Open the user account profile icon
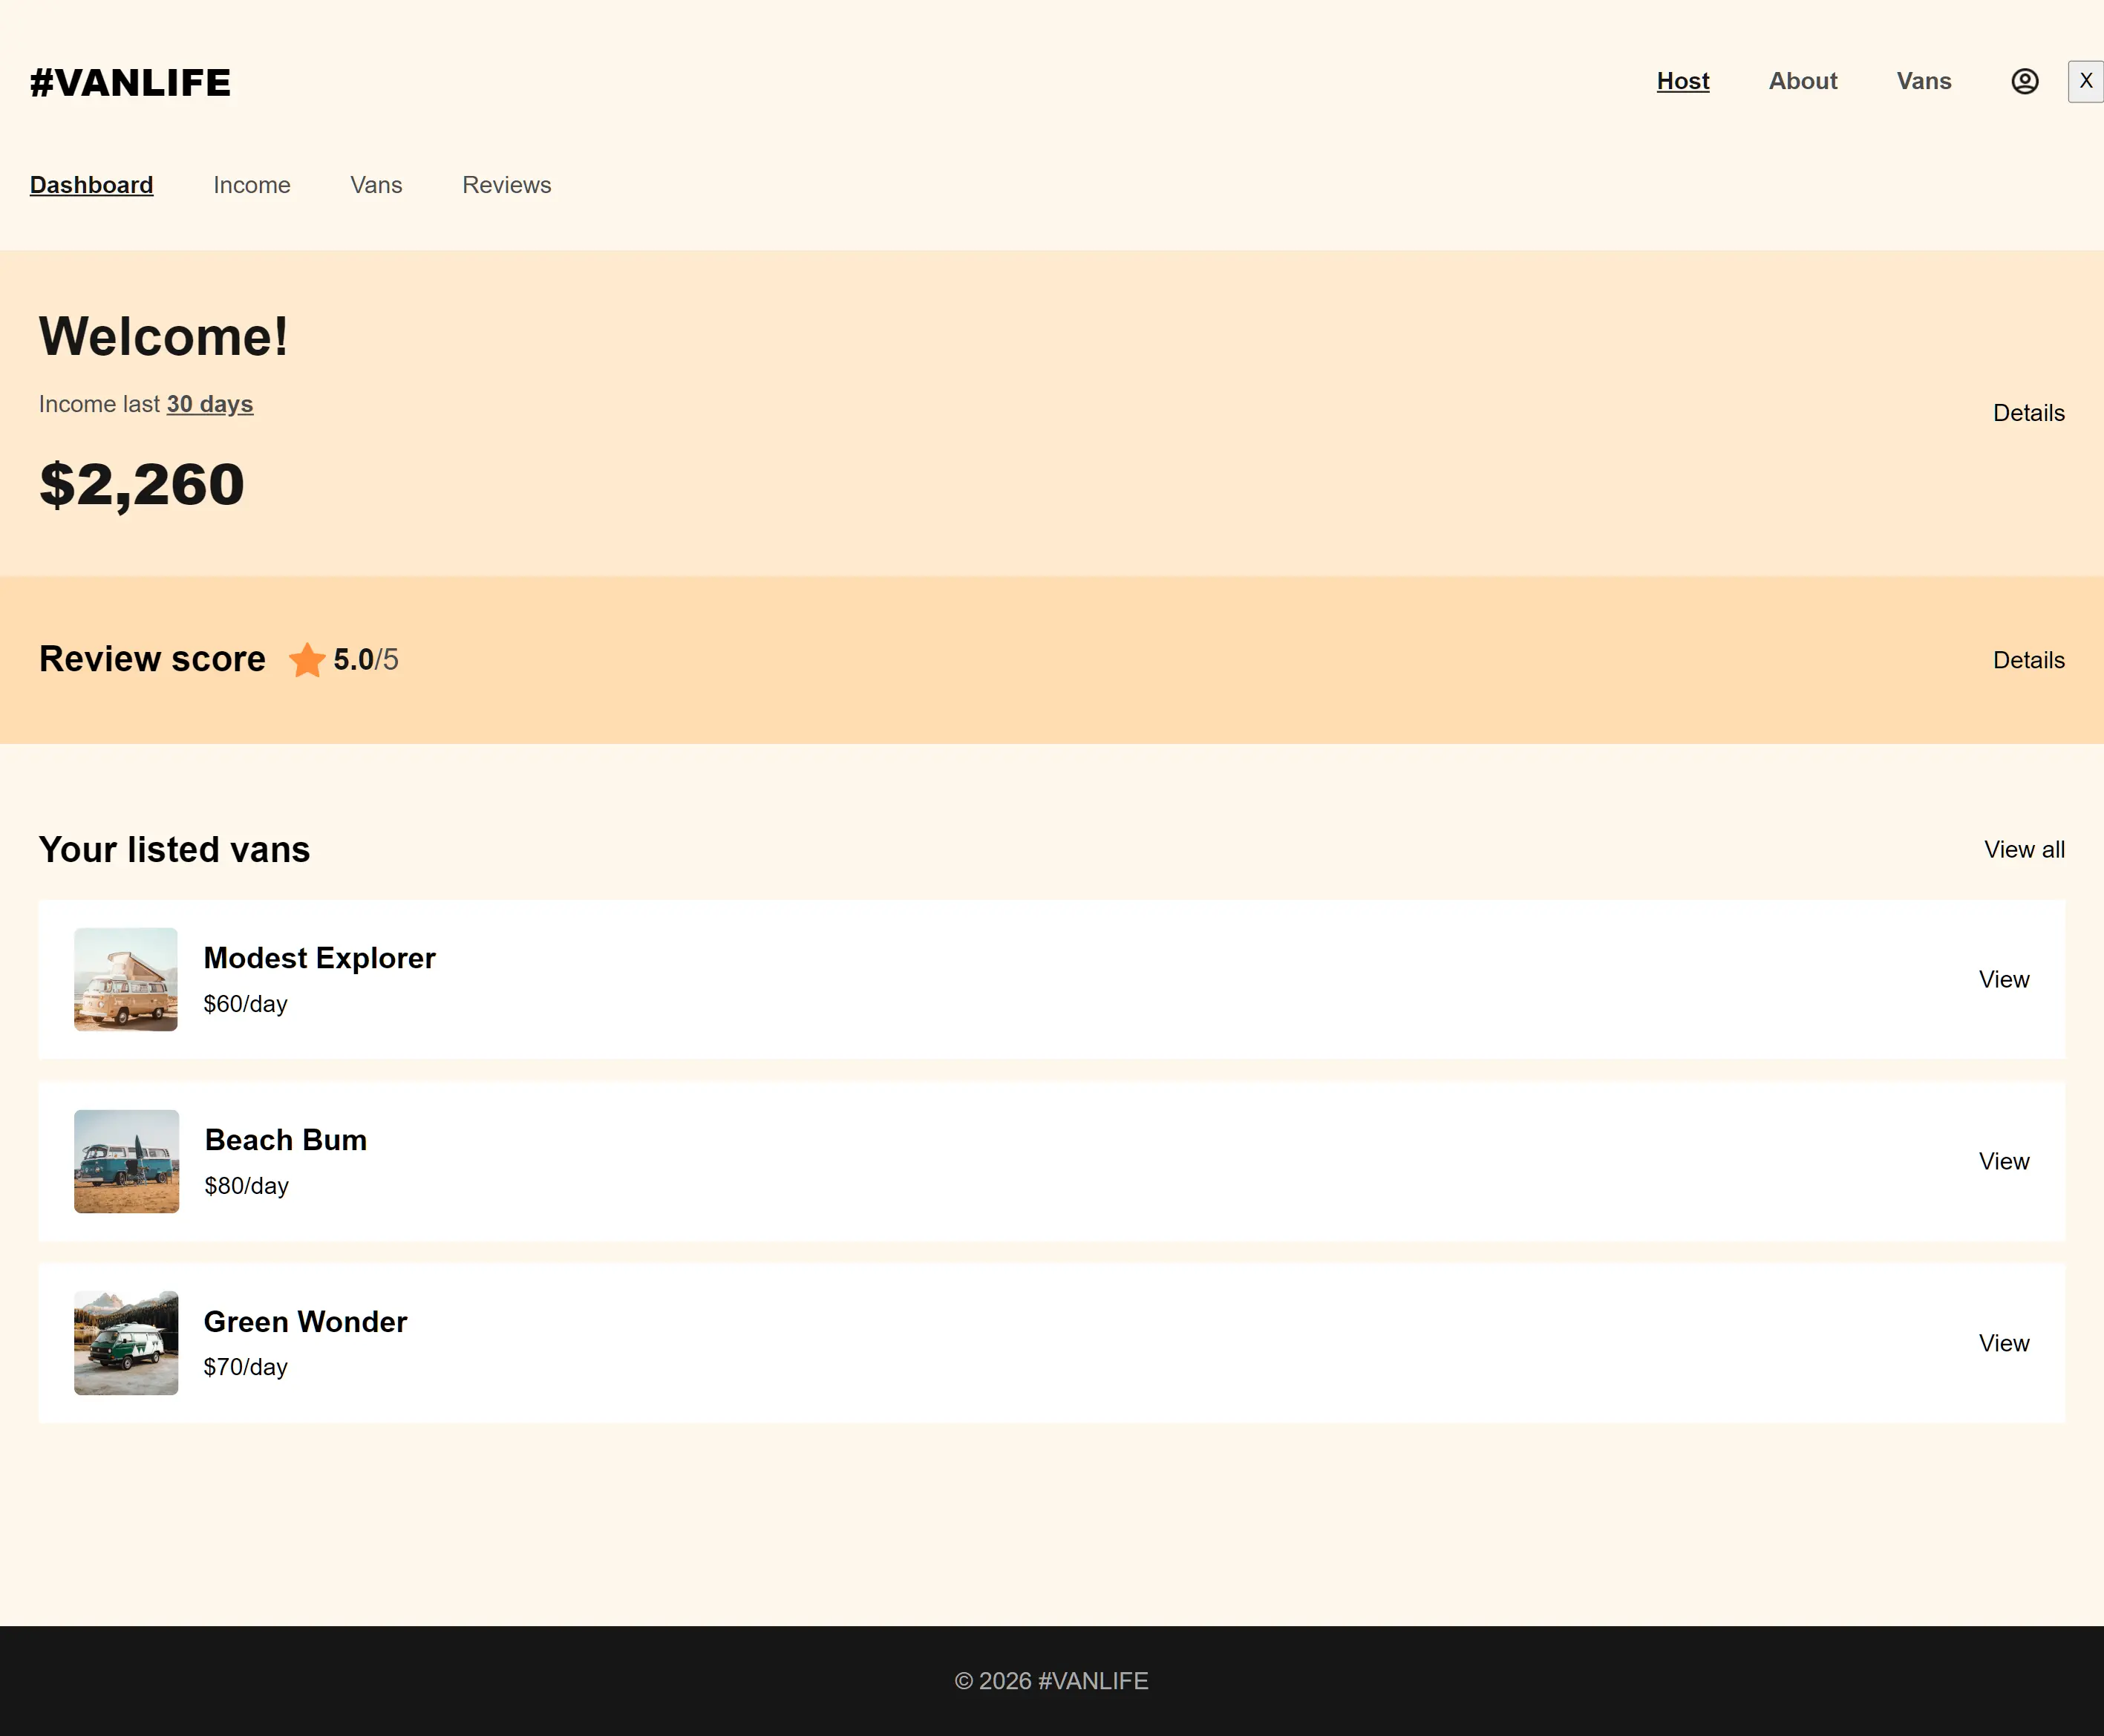Image resolution: width=2104 pixels, height=1736 pixels. click(x=2024, y=81)
